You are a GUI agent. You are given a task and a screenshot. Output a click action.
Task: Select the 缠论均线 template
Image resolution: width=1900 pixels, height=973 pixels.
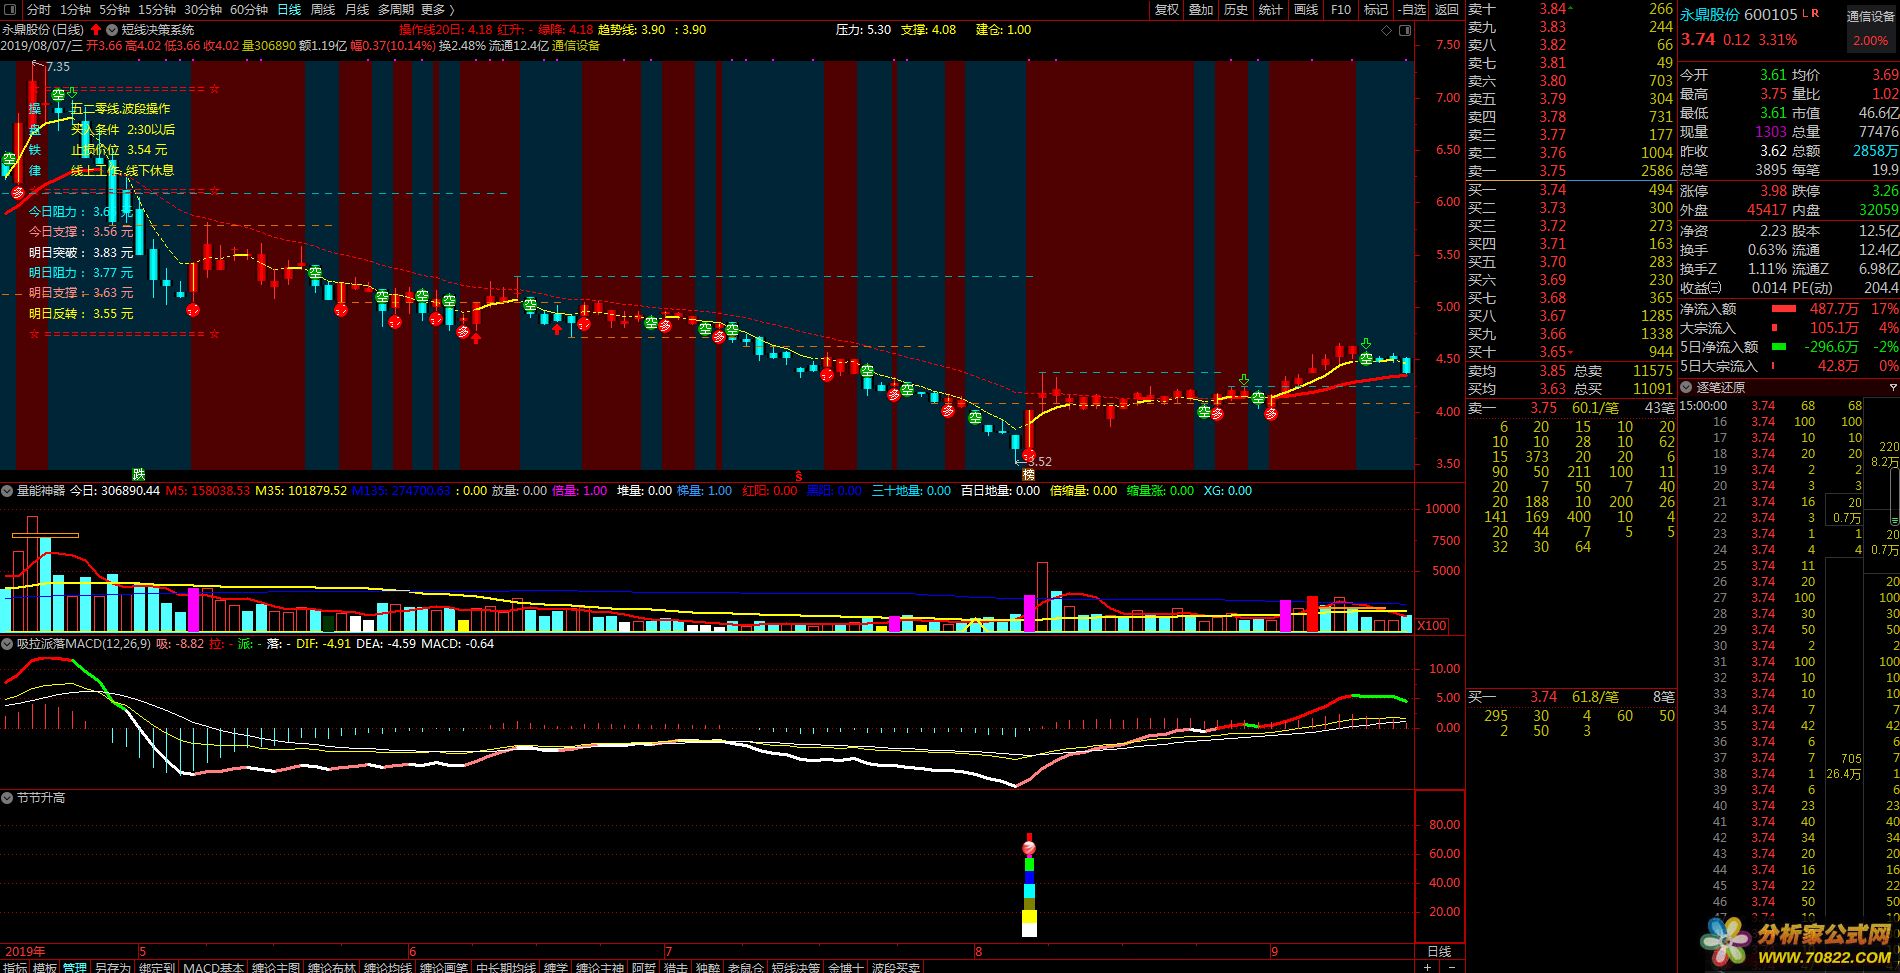[x=388, y=967]
